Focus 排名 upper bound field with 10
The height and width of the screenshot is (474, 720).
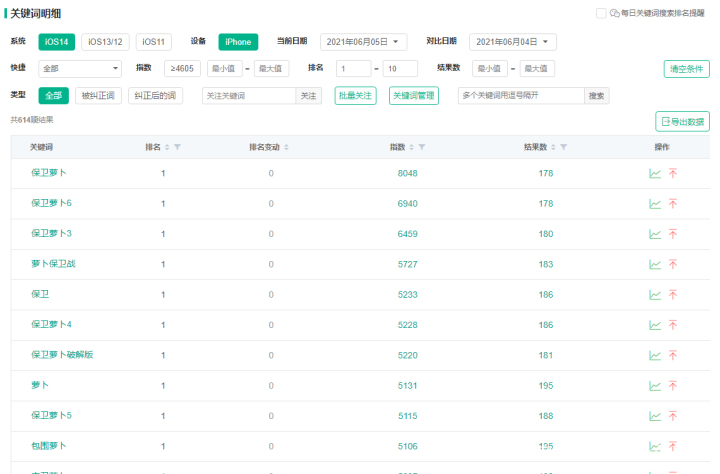(x=400, y=68)
